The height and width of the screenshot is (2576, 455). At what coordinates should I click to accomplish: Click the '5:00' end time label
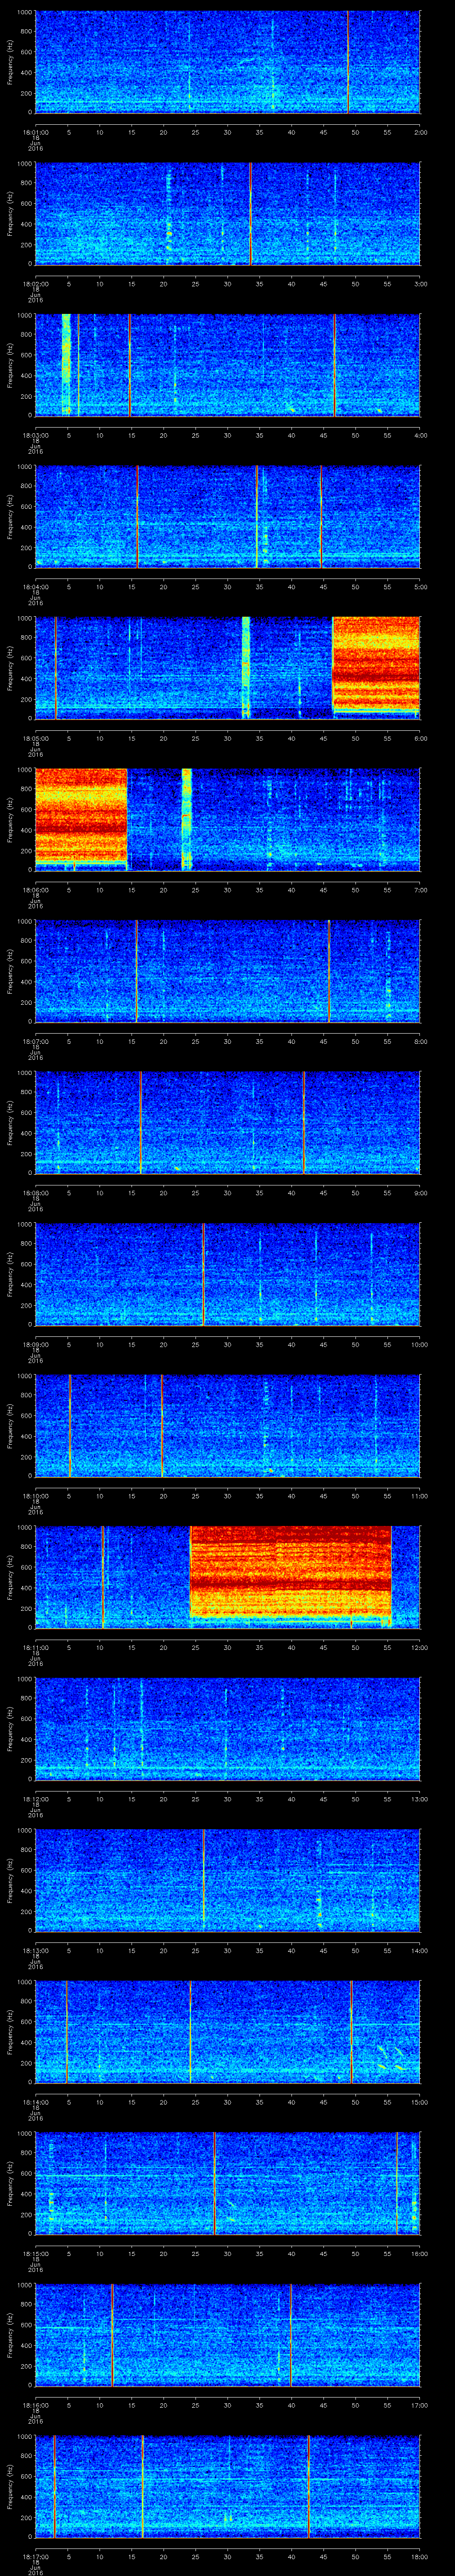(x=420, y=587)
